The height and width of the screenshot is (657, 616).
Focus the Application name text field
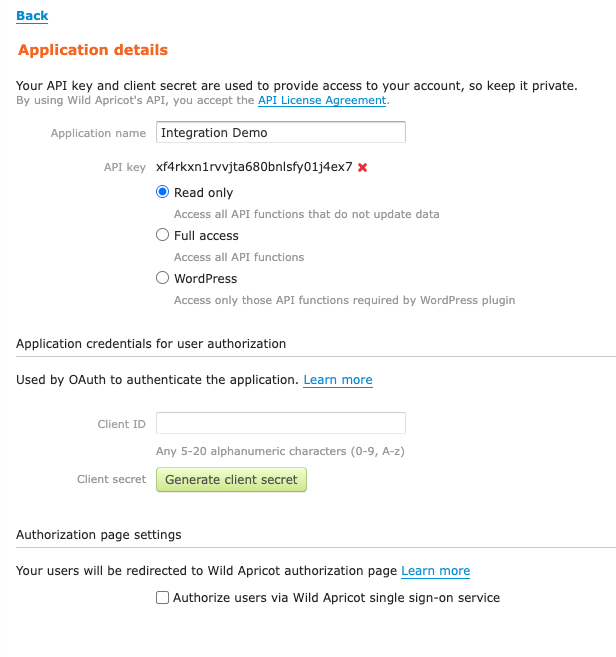pyautogui.click(x=281, y=132)
